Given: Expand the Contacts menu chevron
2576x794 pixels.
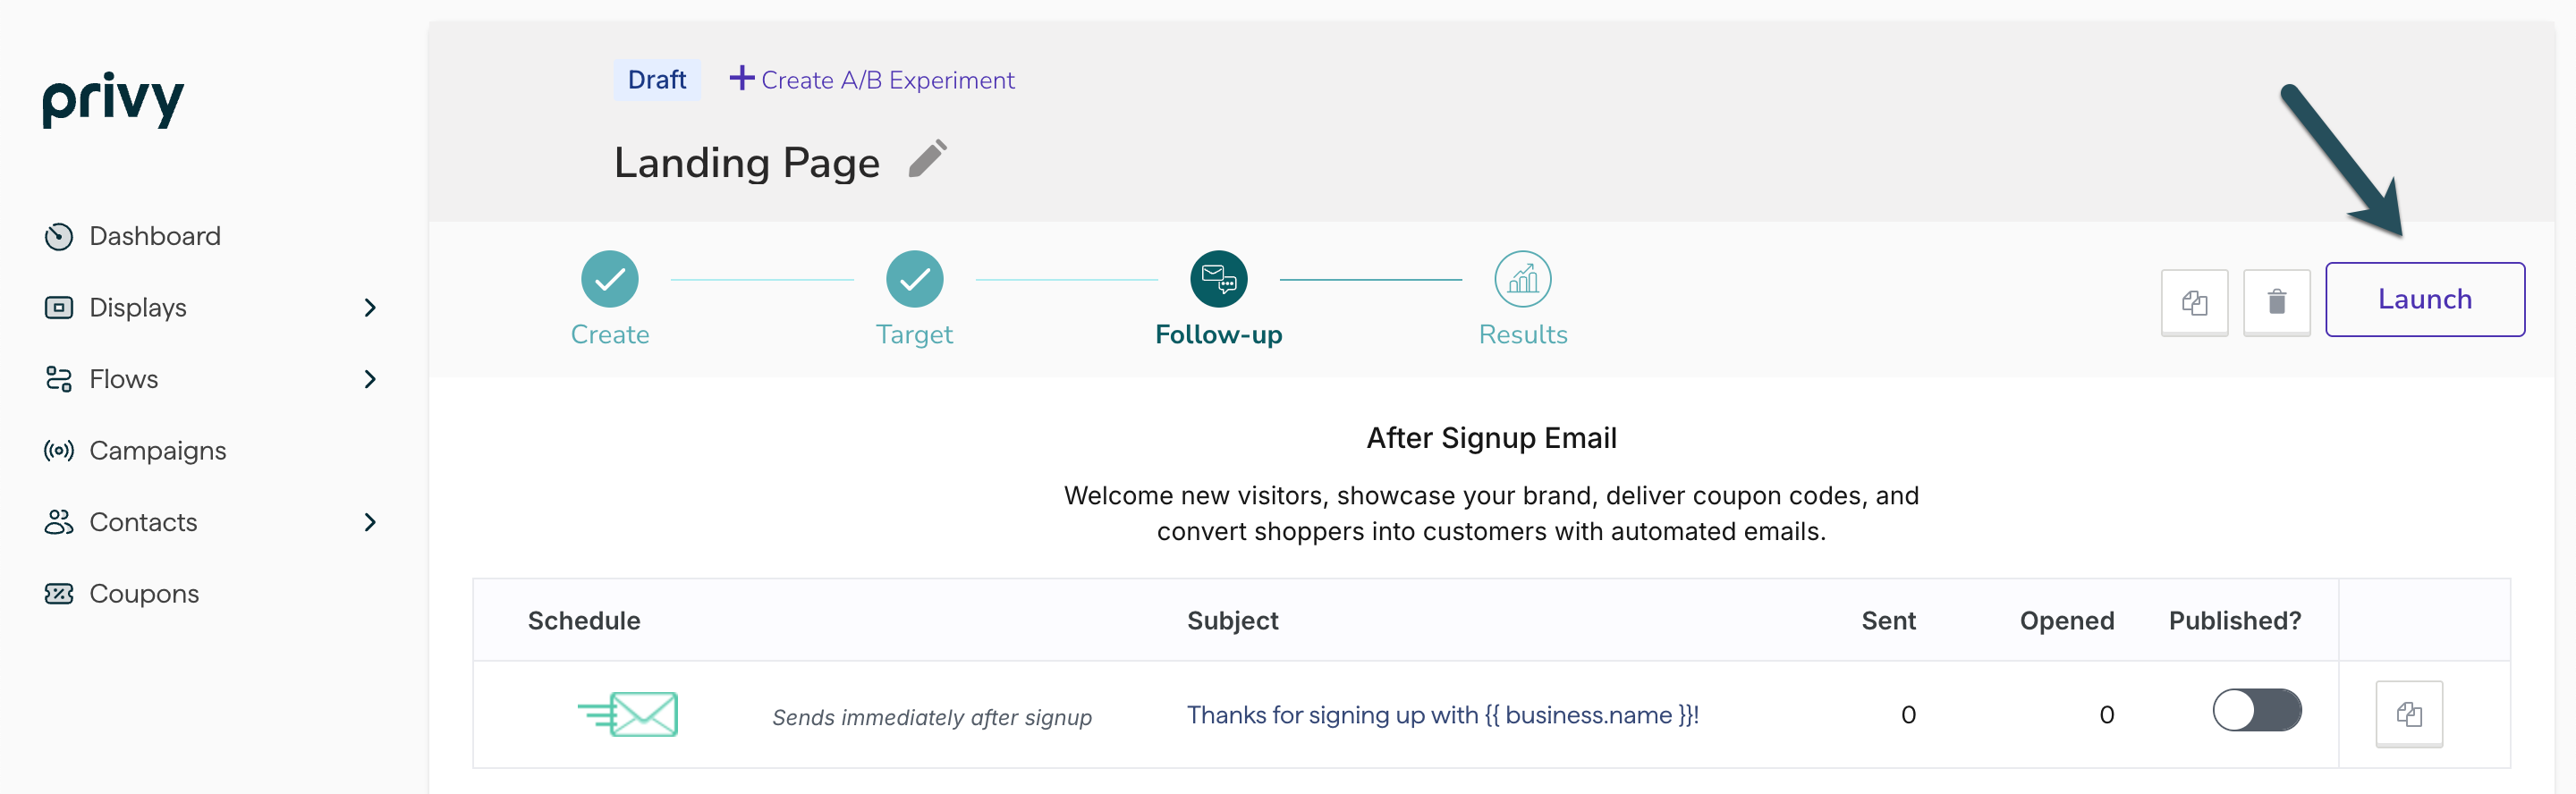Looking at the screenshot, I should pos(370,522).
